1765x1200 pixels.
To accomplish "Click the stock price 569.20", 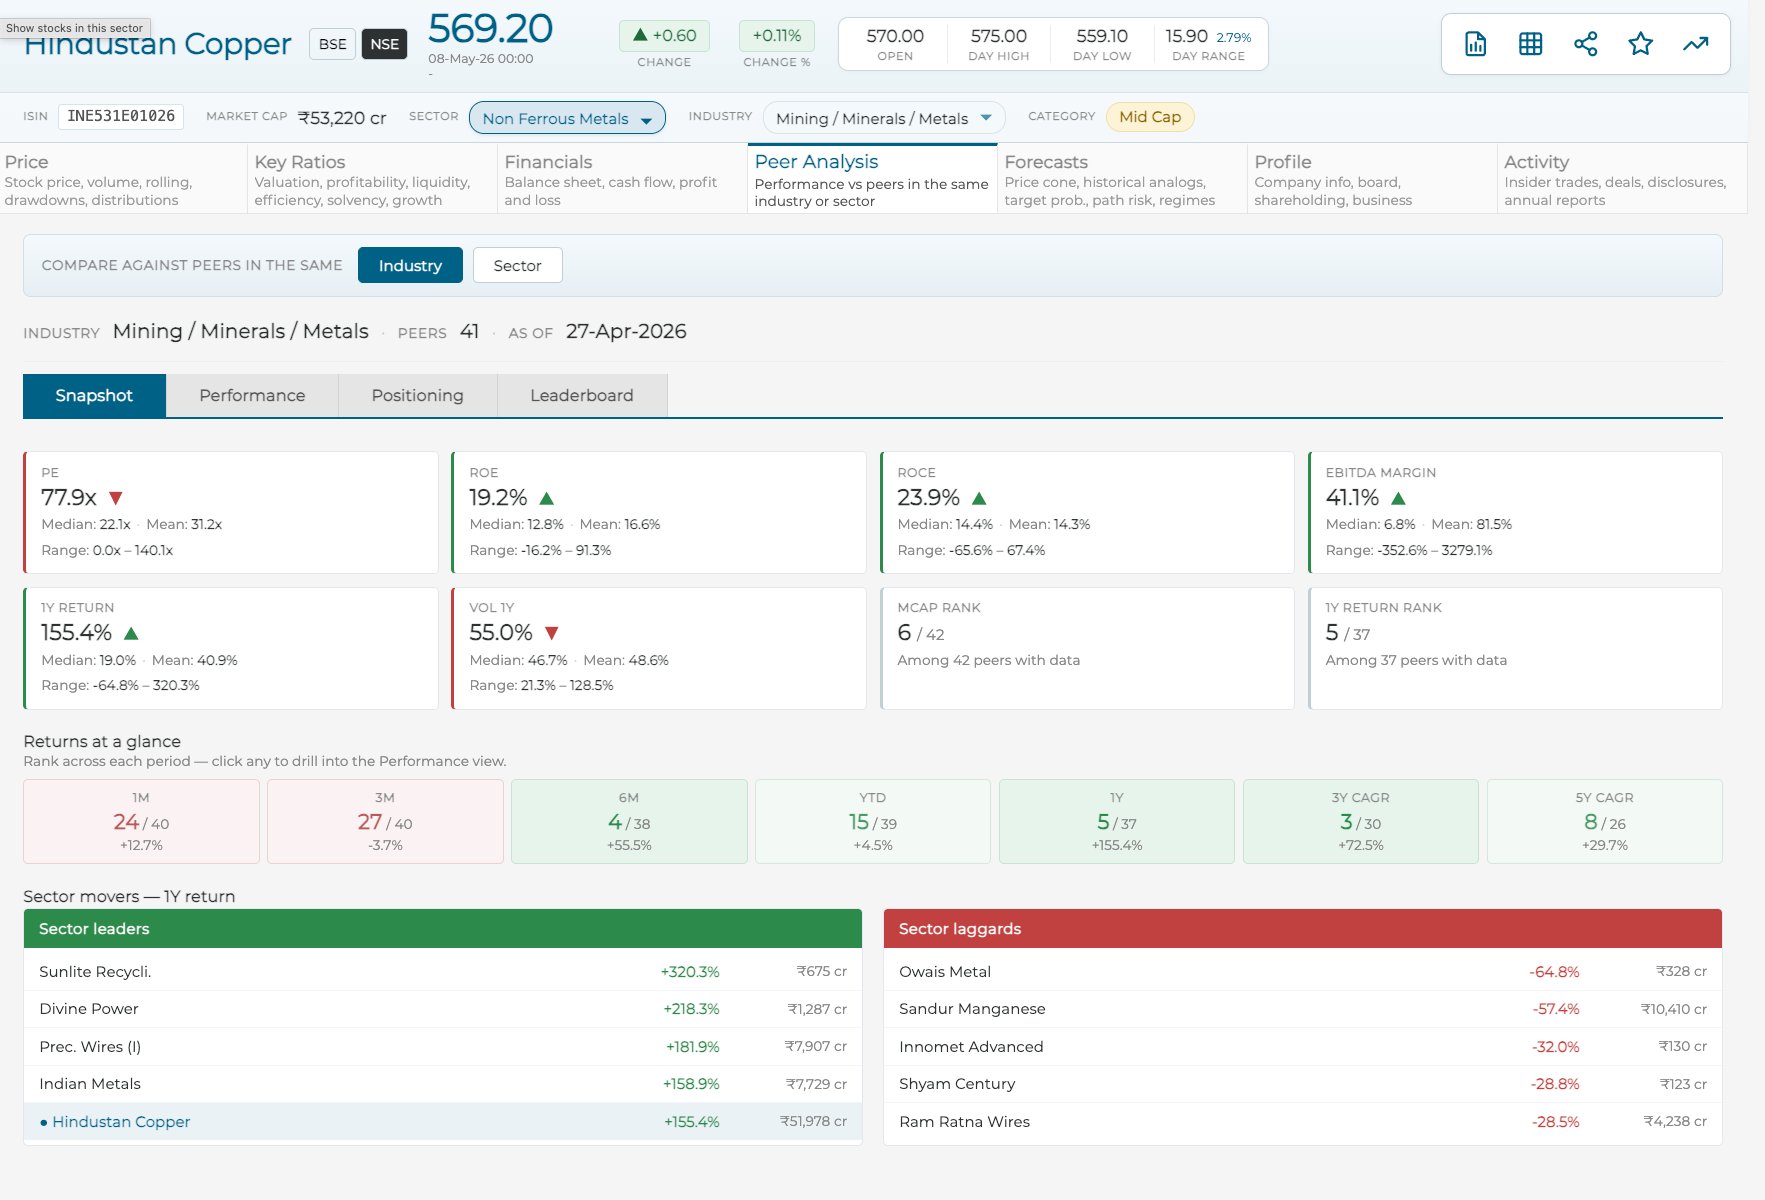I will pos(490,29).
